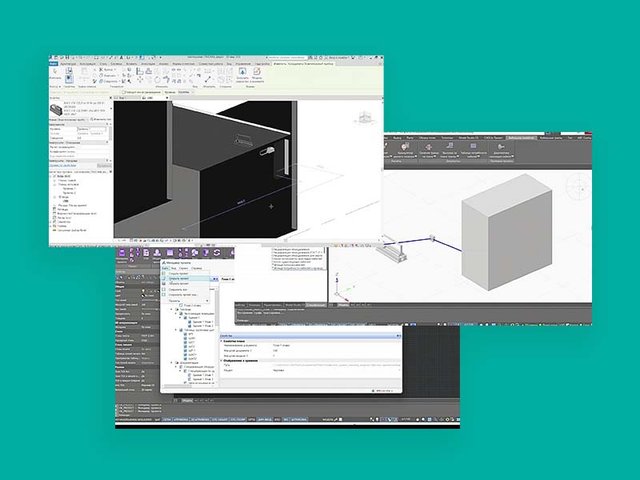
Task: Click the purple globe icon in bottom ribbon
Action: click(x=195, y=253)
